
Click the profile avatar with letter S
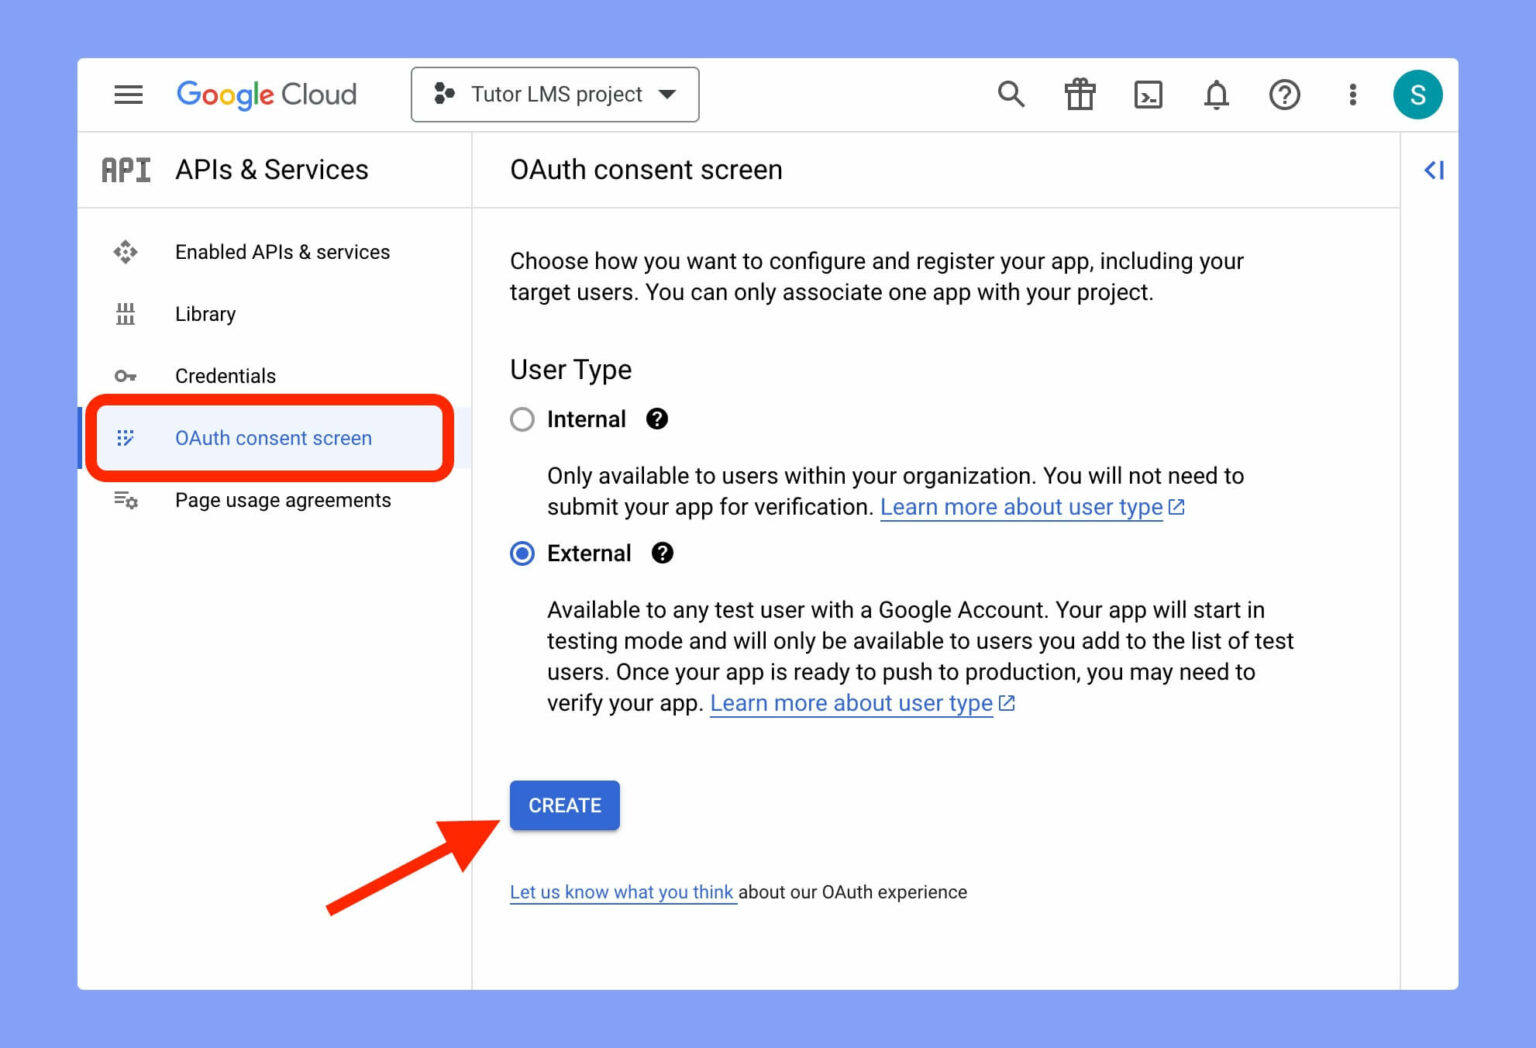click(1418, 94)
